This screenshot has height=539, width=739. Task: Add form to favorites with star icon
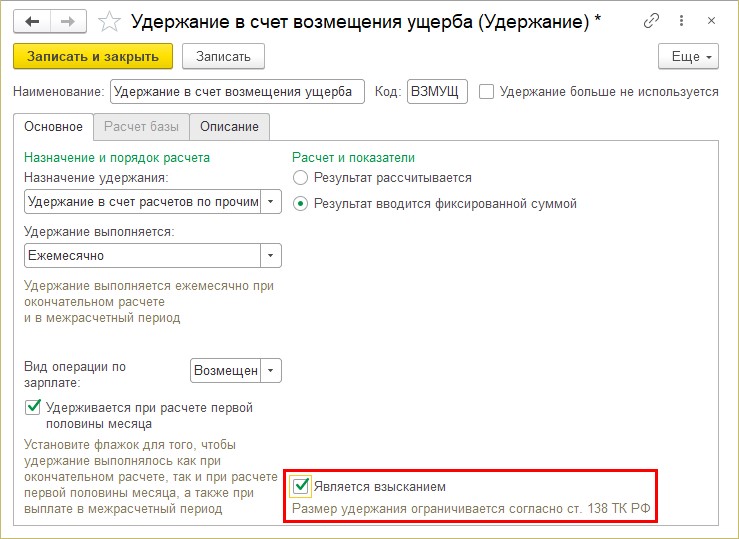tap(111, 21)
